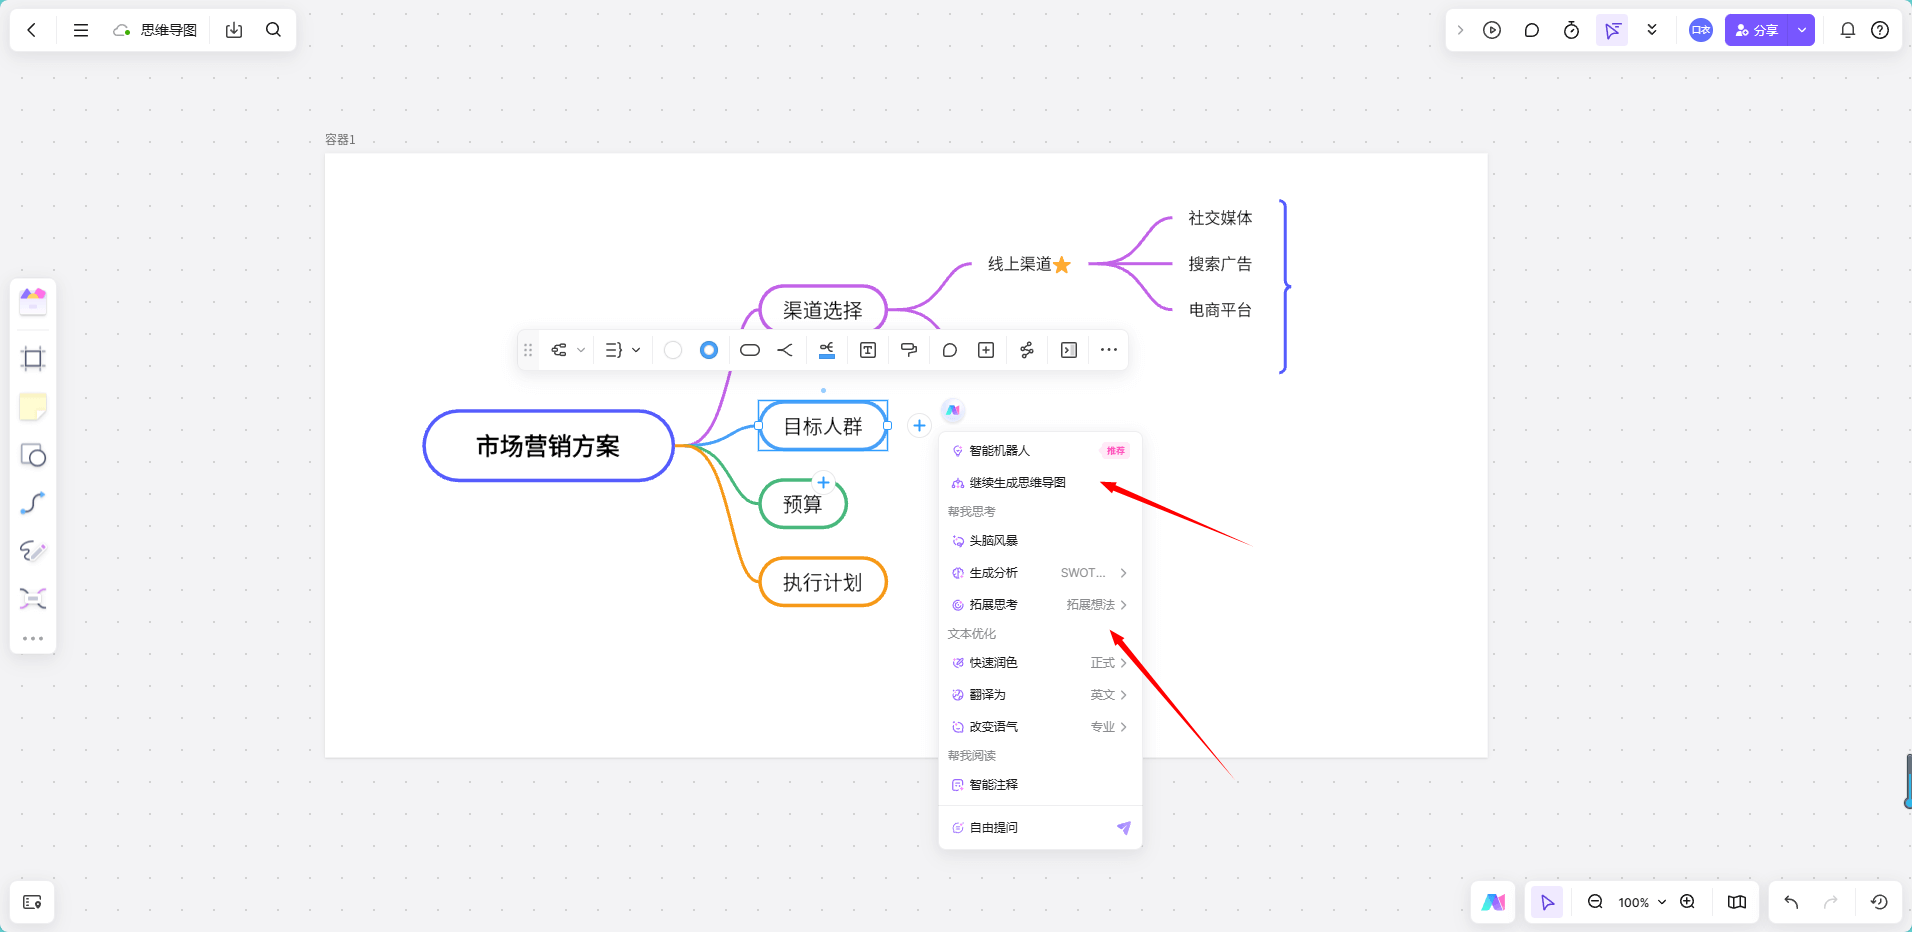Open the 100% zoom level dropdown
The height and width of the screenshot is (932, 1912).
tap(1642, 902)
